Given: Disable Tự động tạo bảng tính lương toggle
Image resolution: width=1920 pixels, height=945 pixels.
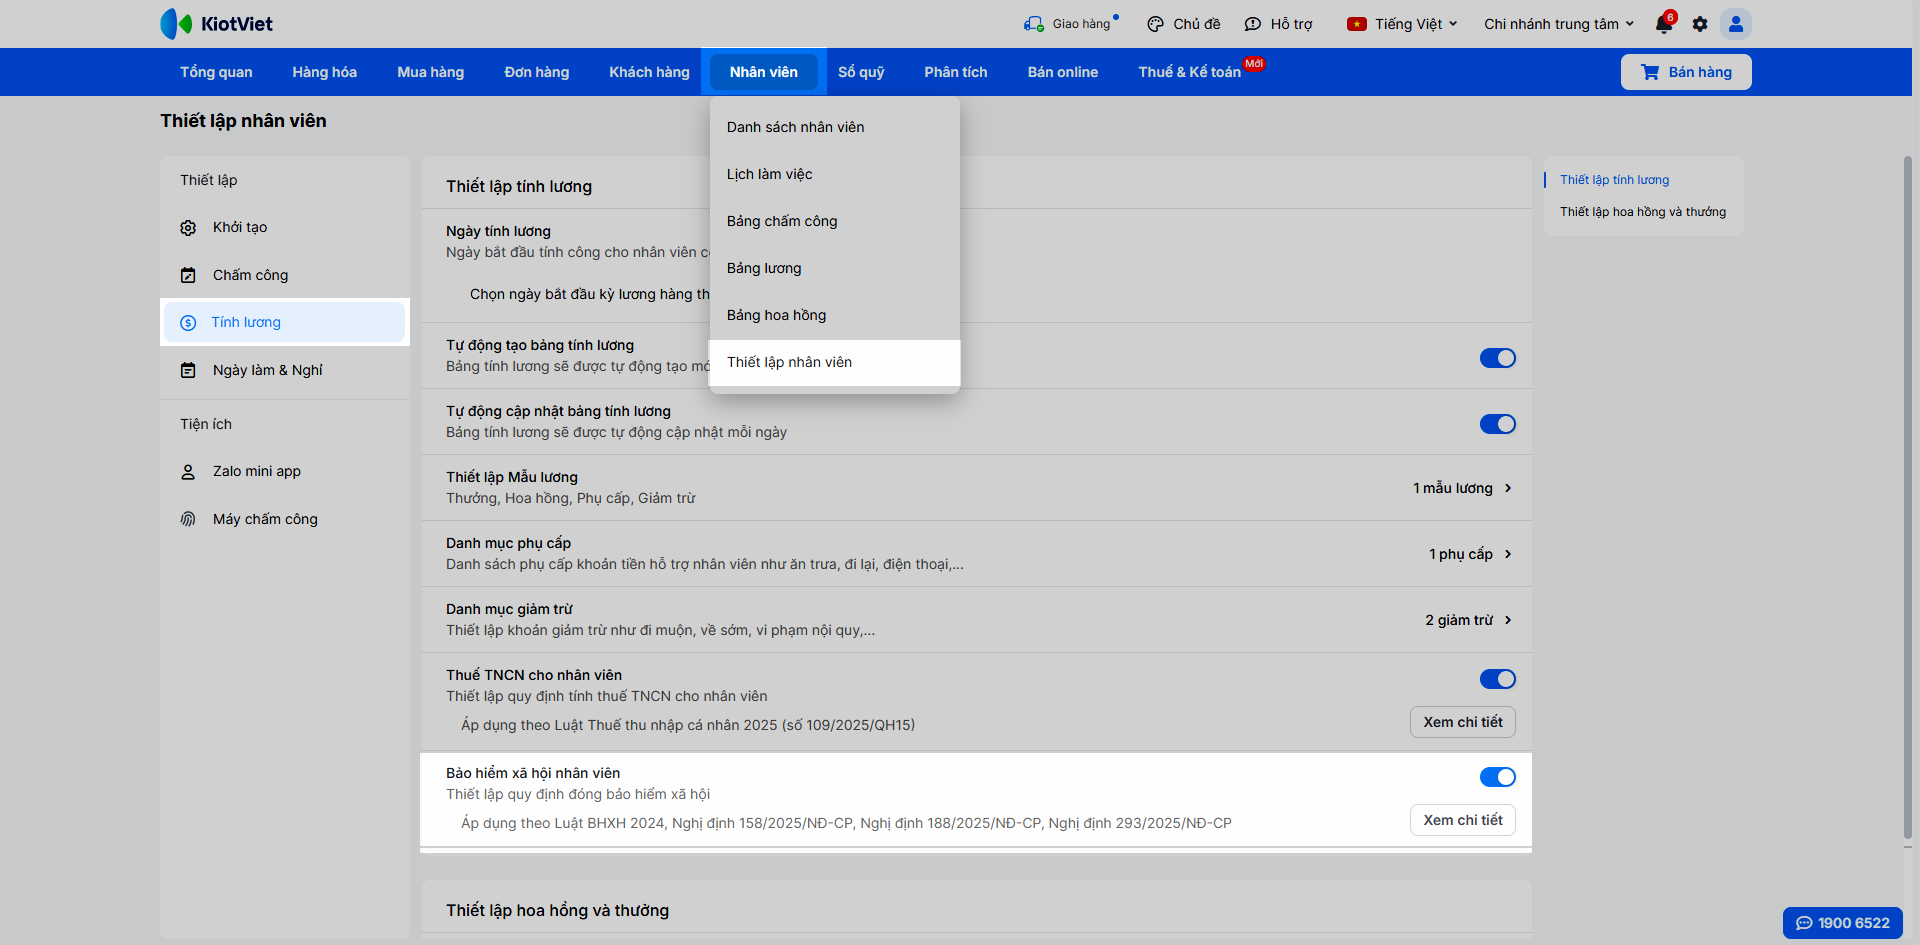Looking at the screenshot, I should 1498,358.
